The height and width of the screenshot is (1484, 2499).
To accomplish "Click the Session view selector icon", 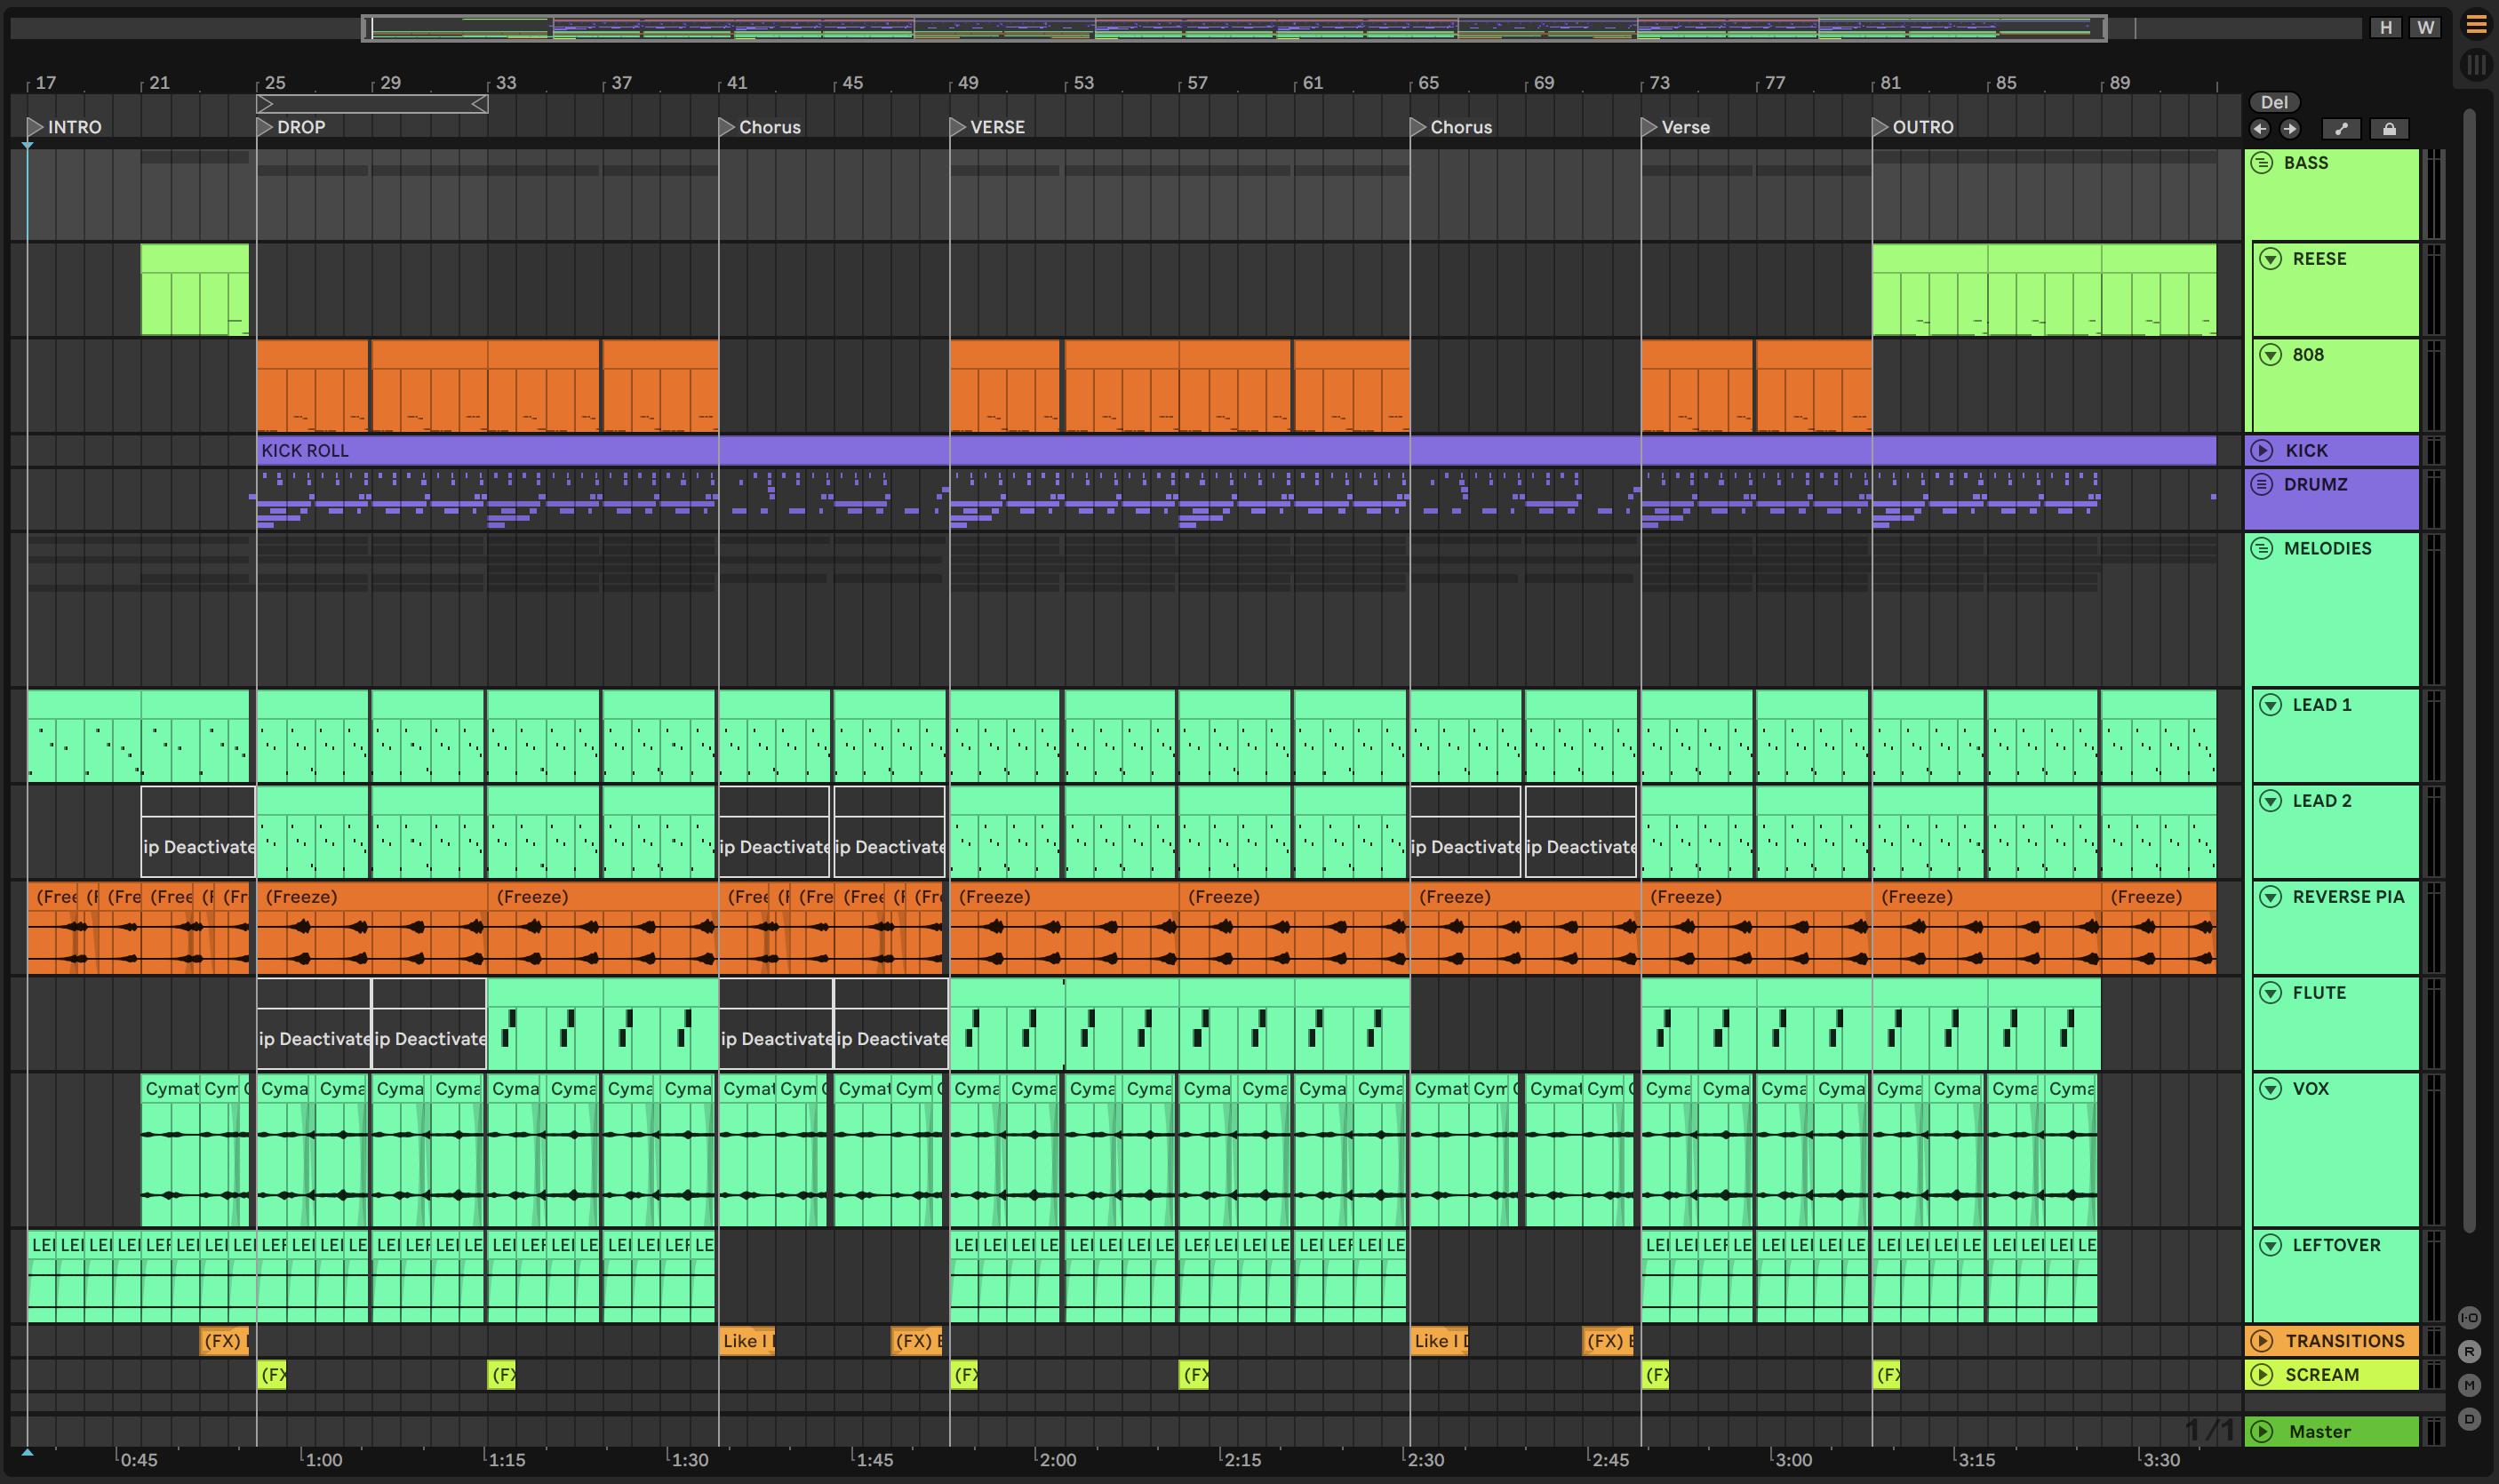I will [2476, 66].
